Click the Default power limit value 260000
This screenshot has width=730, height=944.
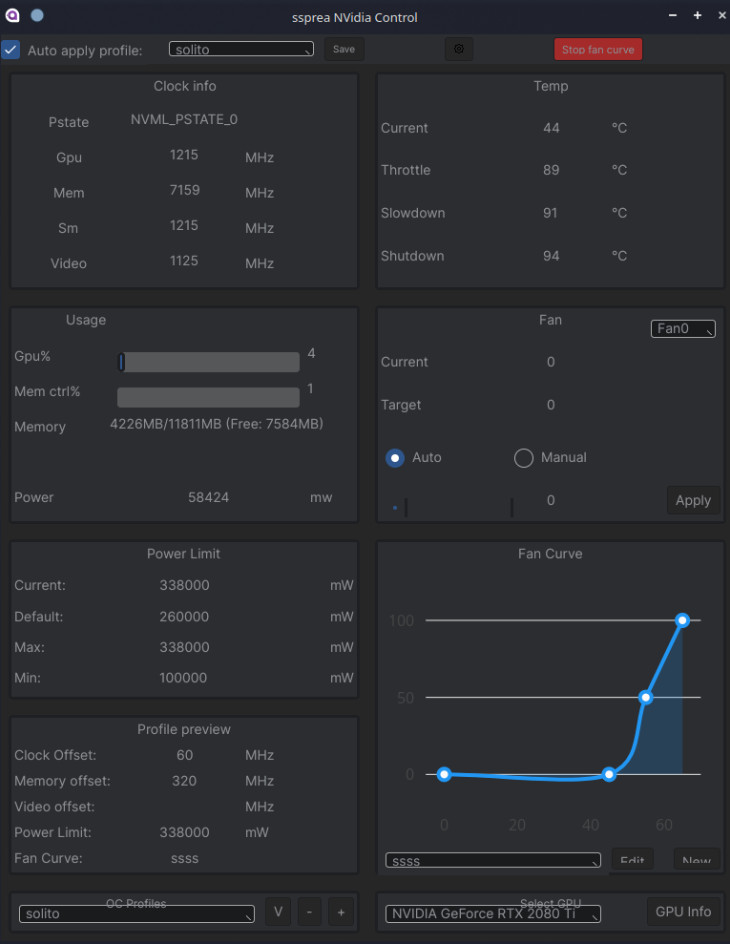[184, 616]
